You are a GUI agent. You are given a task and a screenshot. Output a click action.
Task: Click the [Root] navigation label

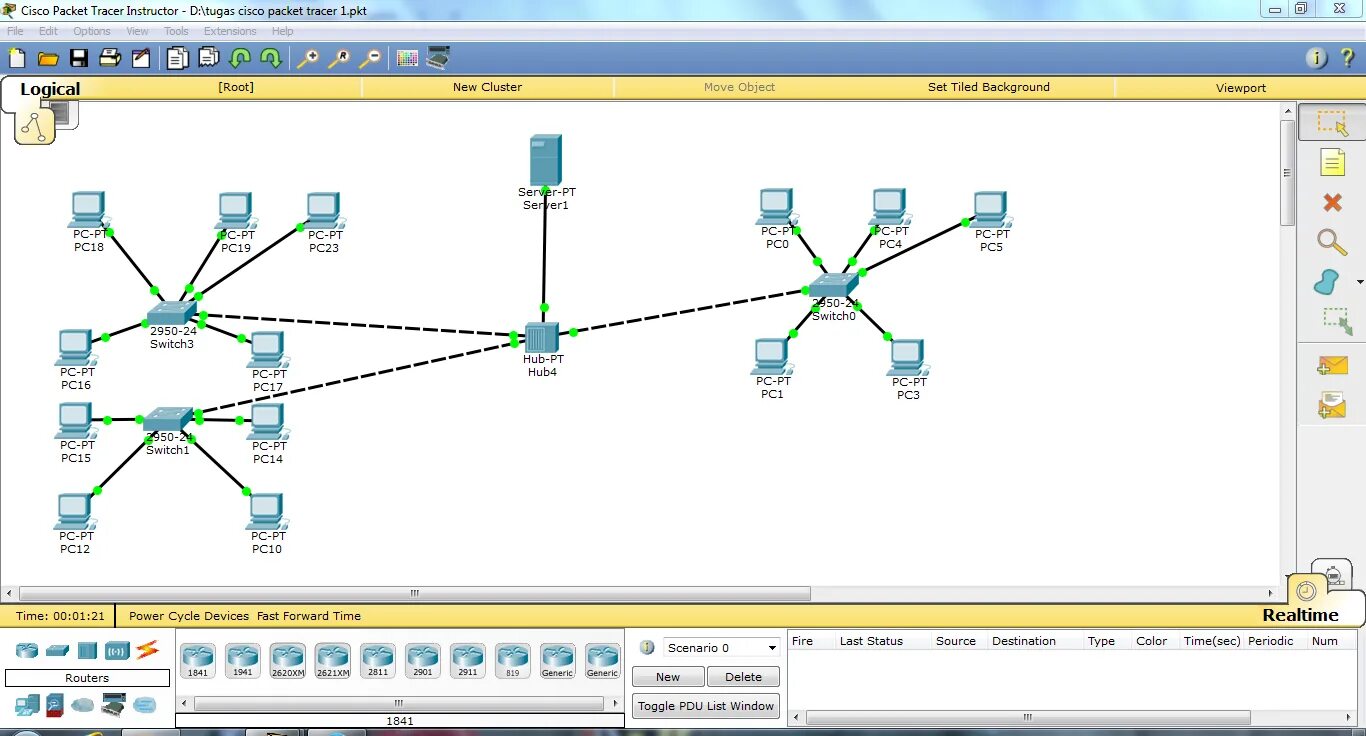(x=236, y=87)
